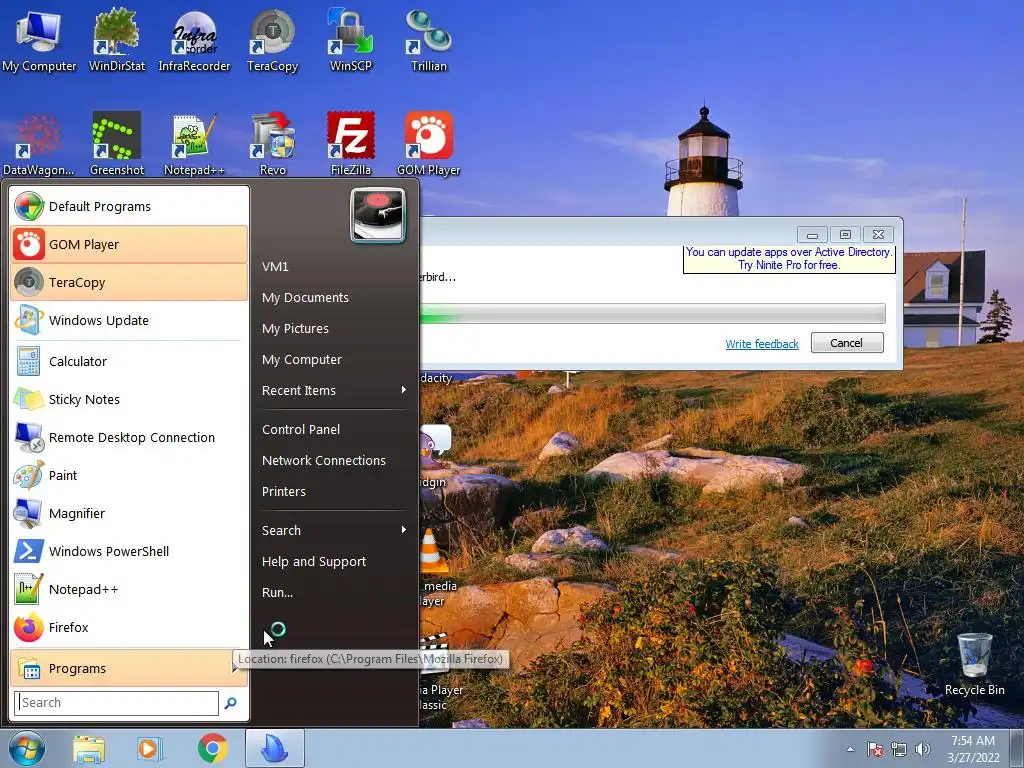Open the Revo desktop shortcut
The height and width of the screenshot is (768, 1024).
[272, 144]
